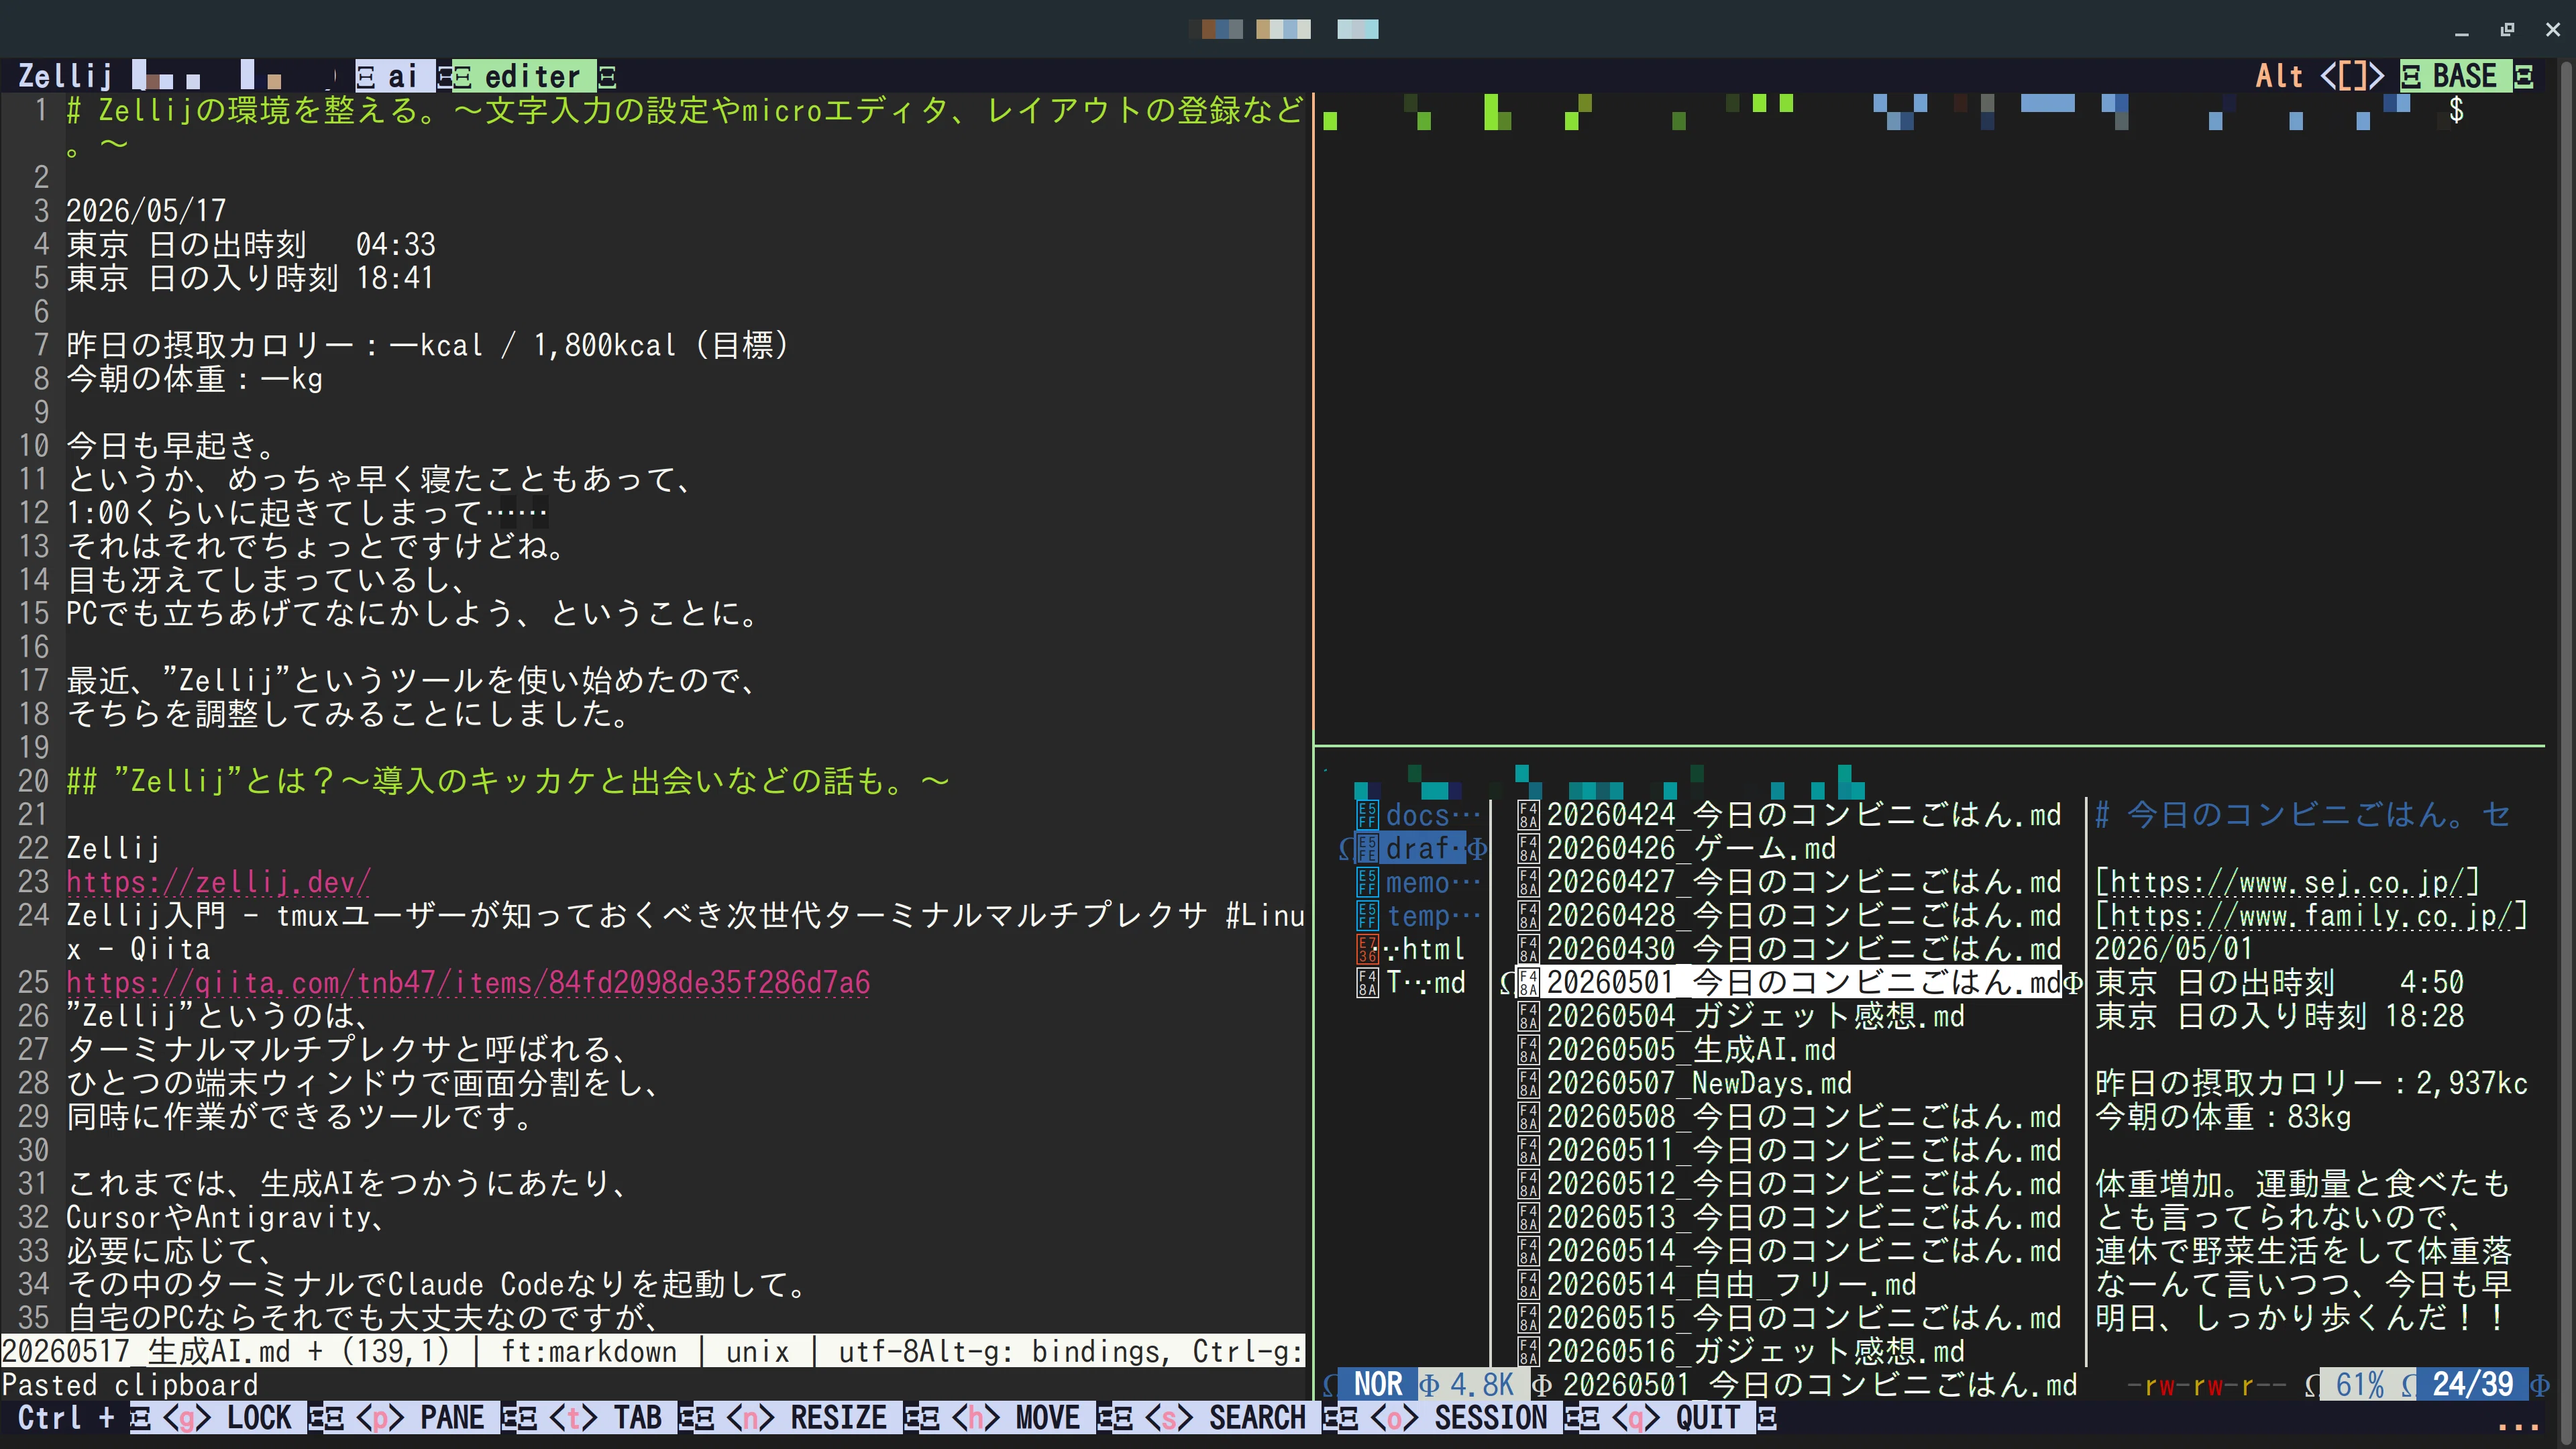Click the HTML file icon in directory list
Viewport: 2576px width, 1449px height.
(1367, 949)
